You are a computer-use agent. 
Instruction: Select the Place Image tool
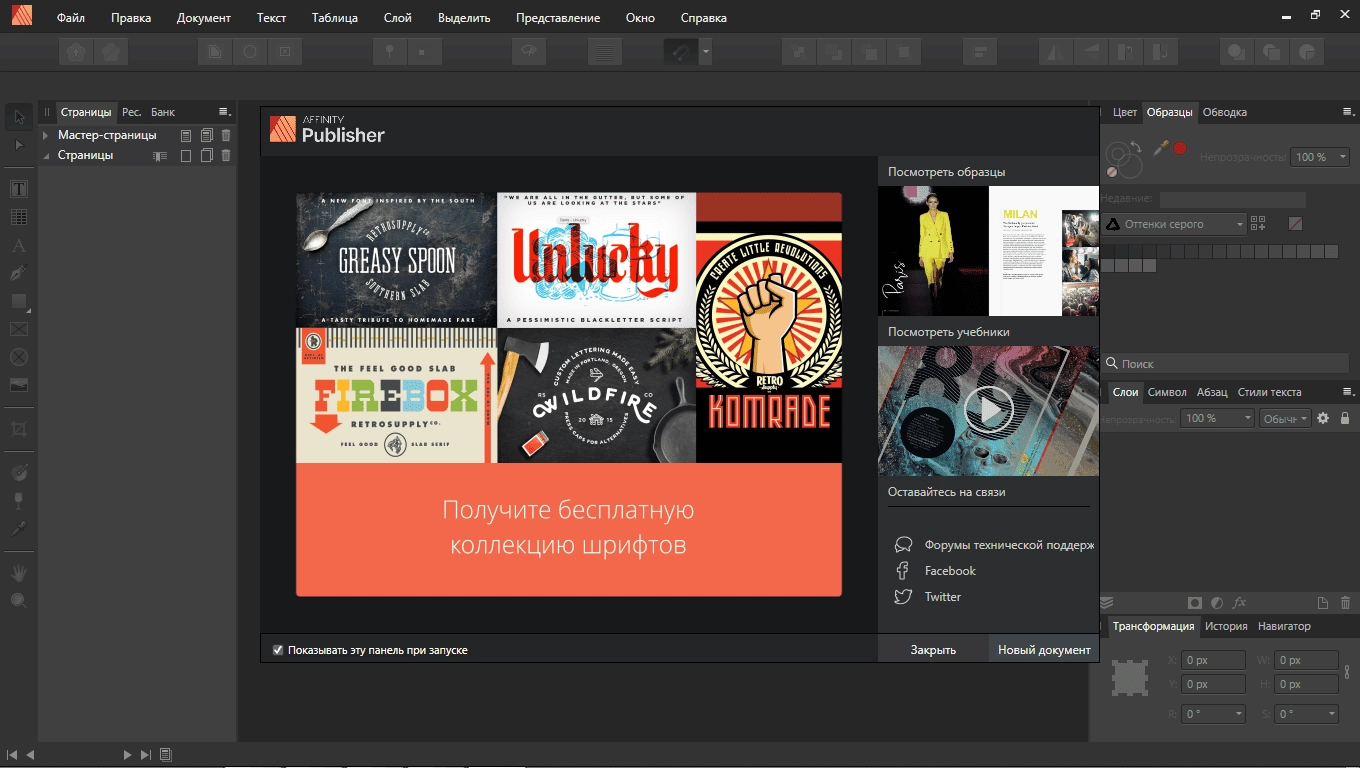[x=19, y=385]
